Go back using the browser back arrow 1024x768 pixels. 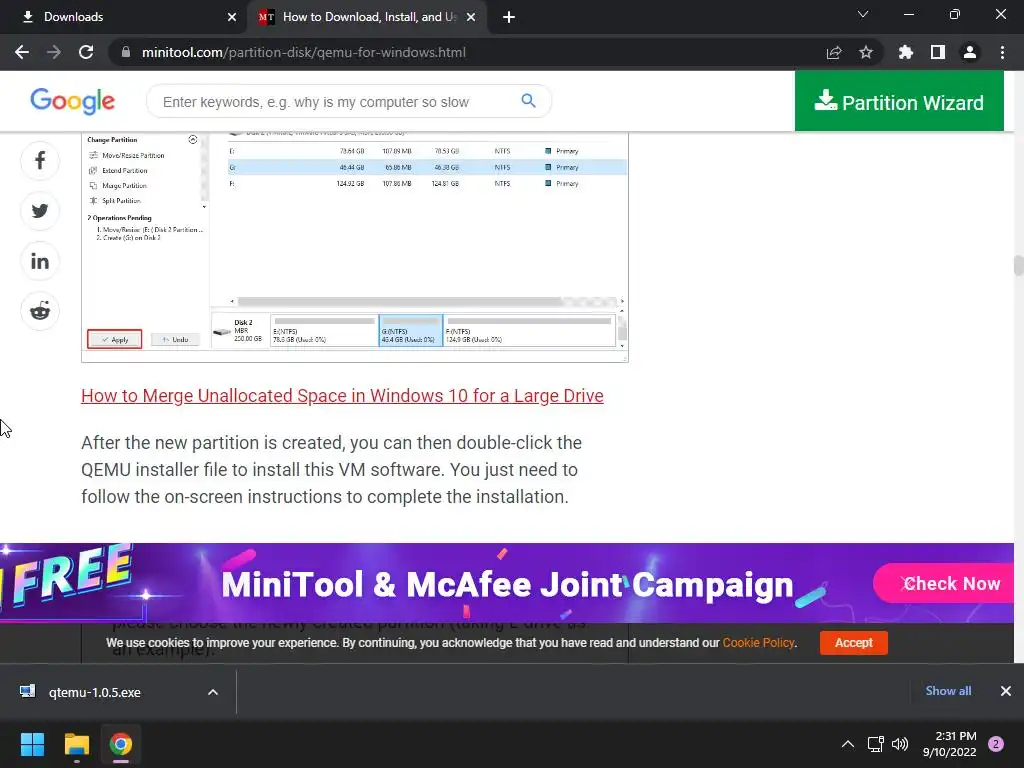[x=22, y=52]
